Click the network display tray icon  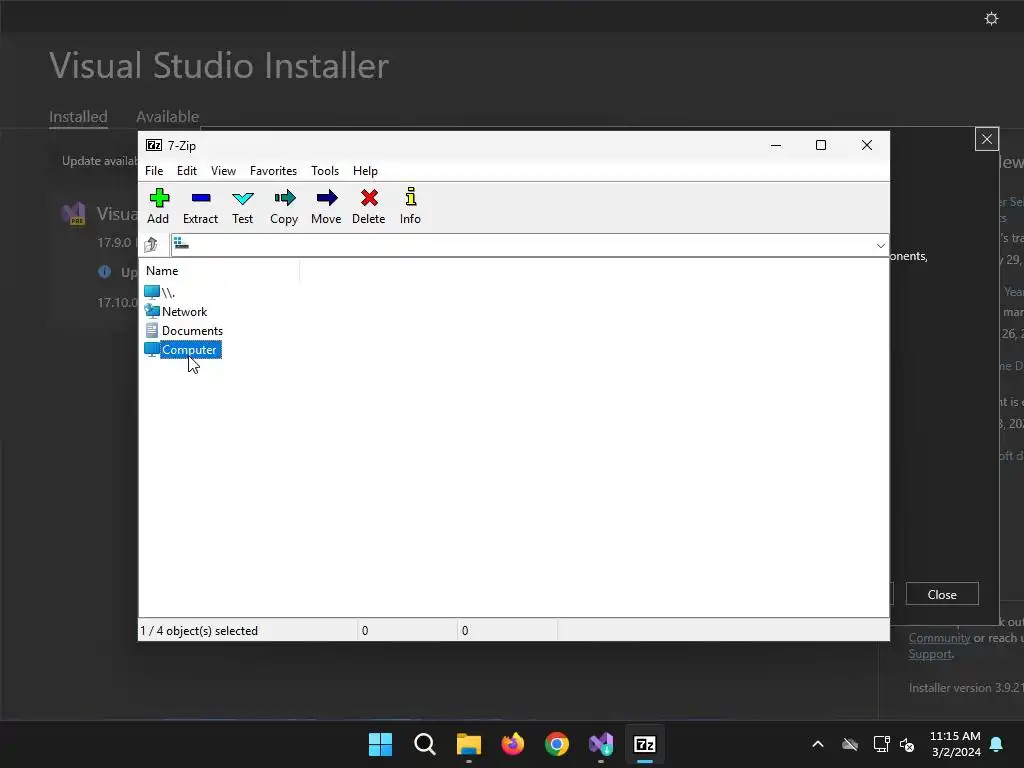coord(882,744)
